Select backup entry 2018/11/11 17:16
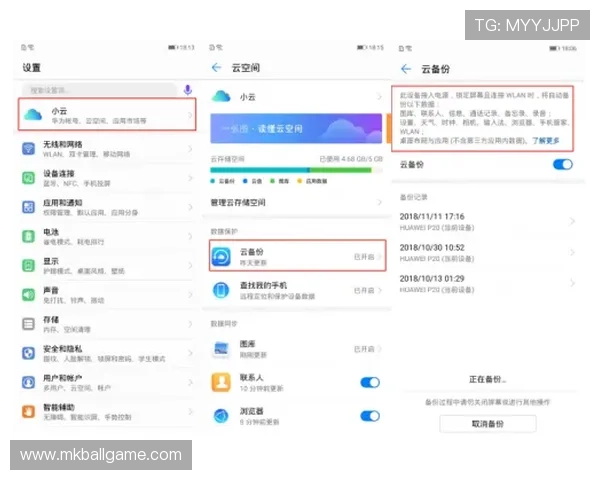The image size is (600, 480). point(487,221)
